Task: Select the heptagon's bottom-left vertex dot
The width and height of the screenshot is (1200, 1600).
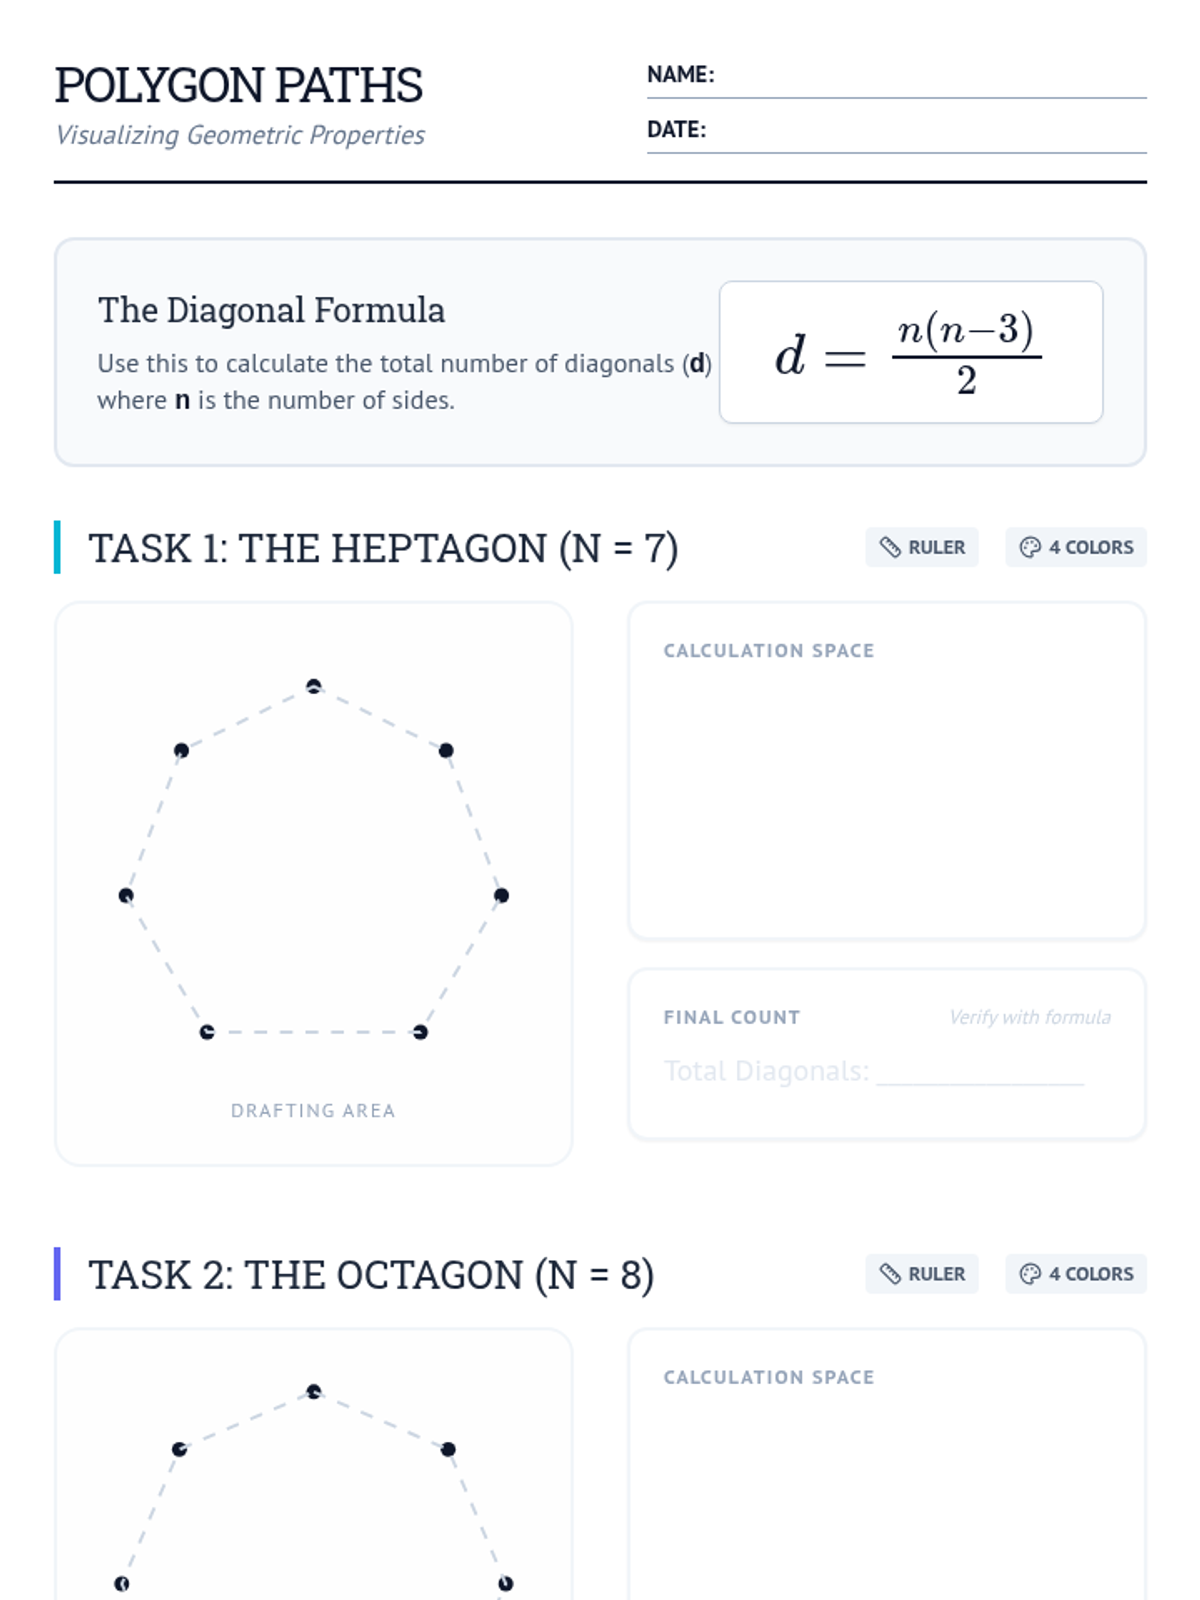Action: coord(207,1032)
